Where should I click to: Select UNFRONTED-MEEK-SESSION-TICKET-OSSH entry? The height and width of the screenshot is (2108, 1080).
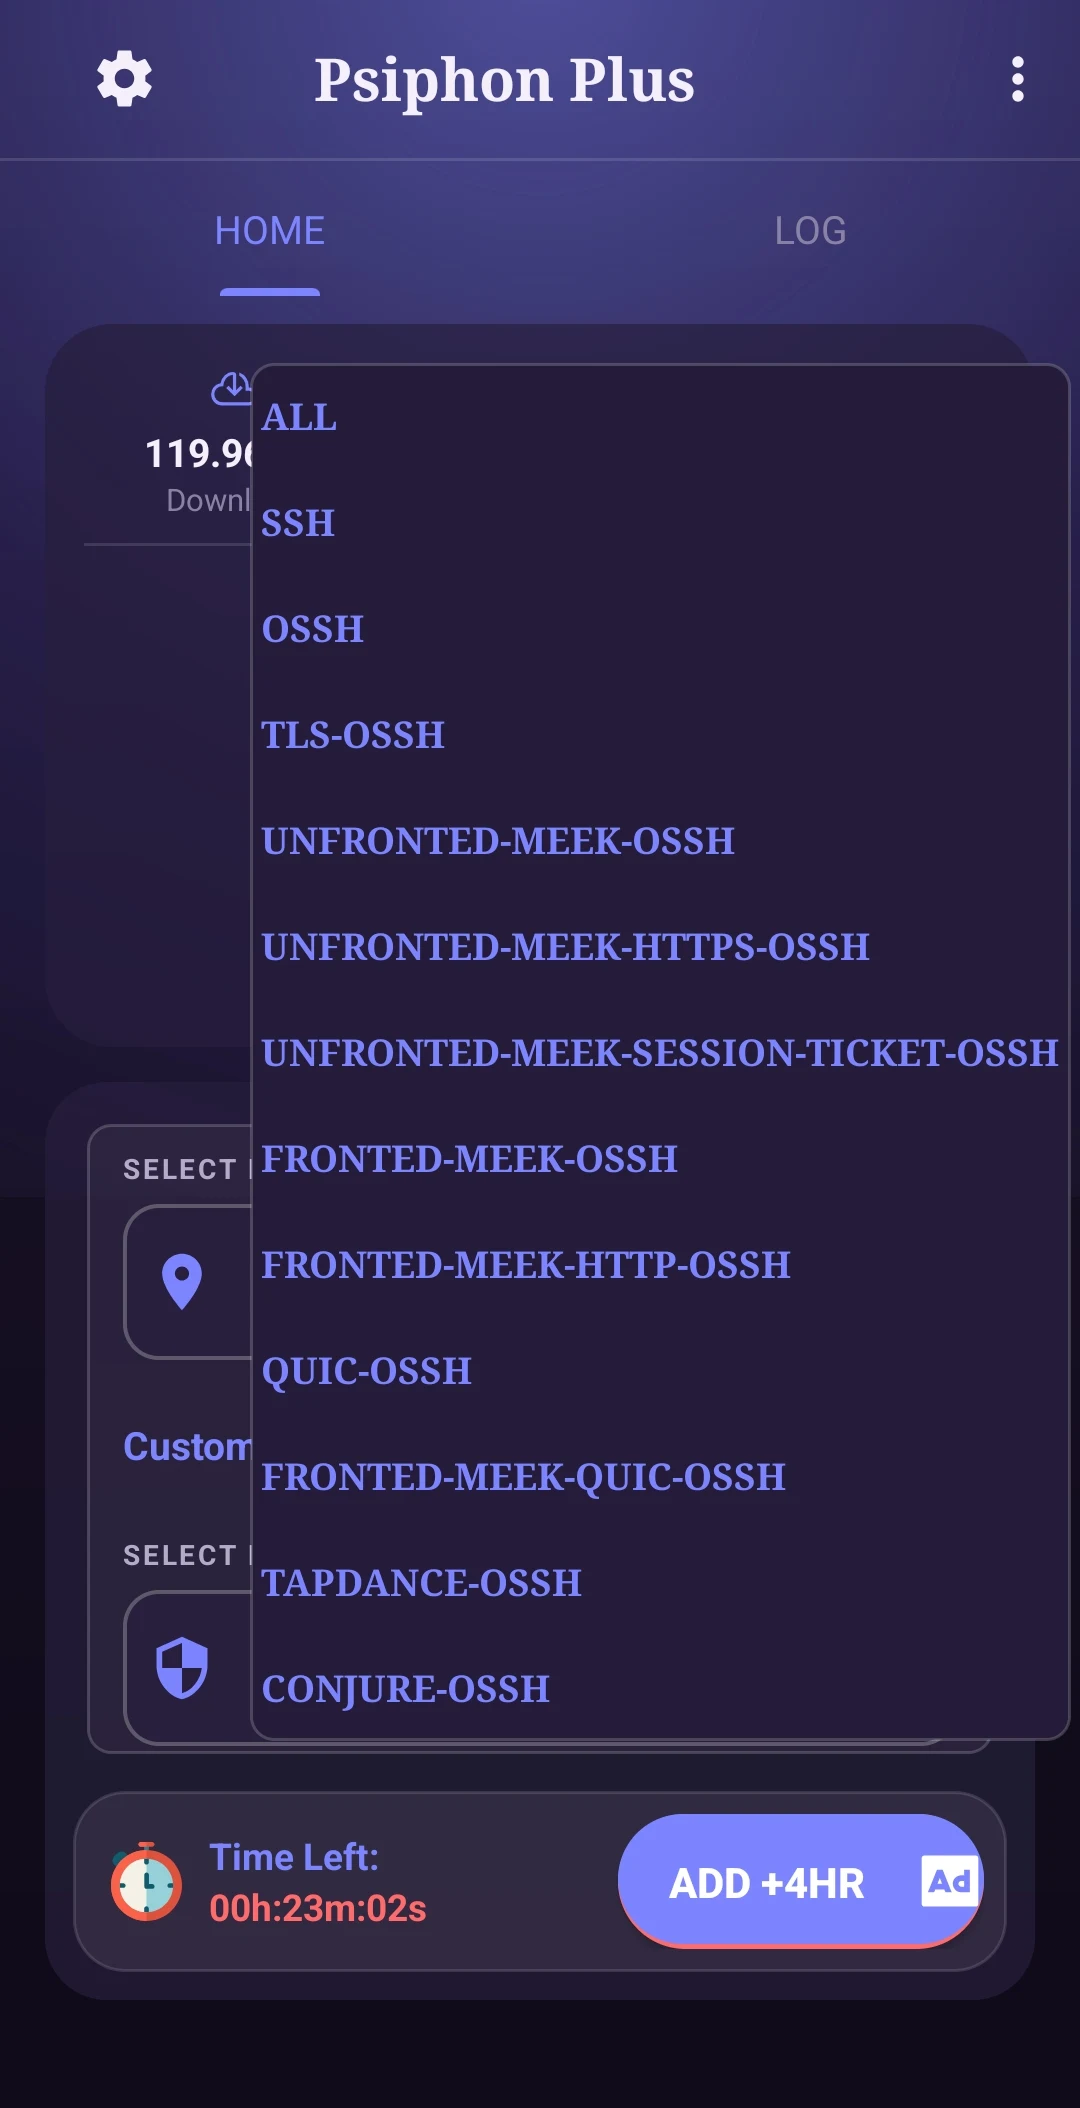[660, 1053]
